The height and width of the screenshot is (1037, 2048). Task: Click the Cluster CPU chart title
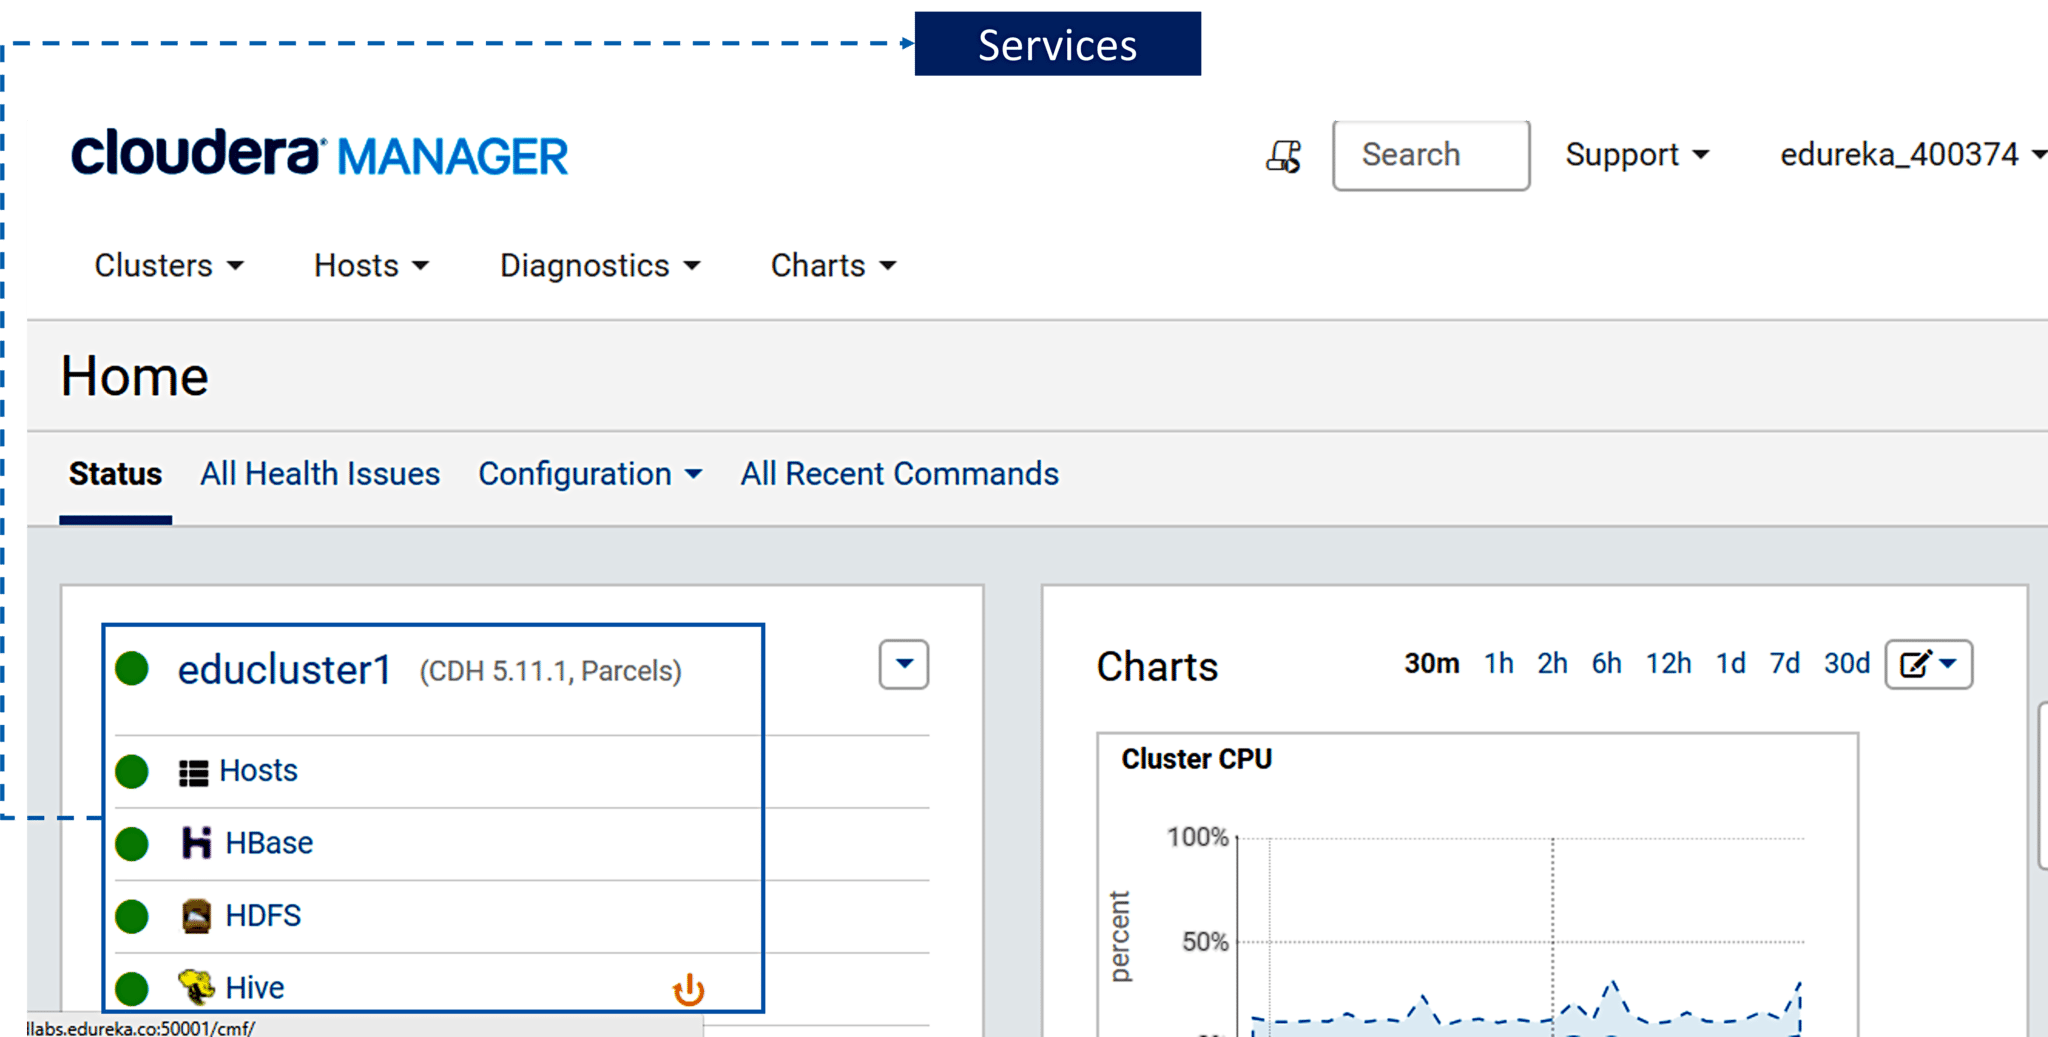point(1196,759)
